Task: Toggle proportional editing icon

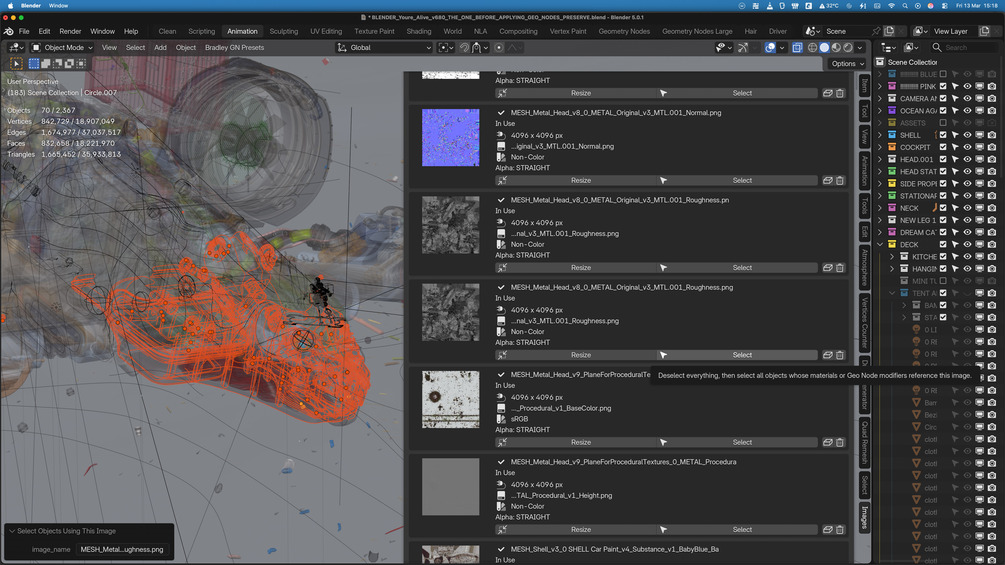Action: pos(499,47)
